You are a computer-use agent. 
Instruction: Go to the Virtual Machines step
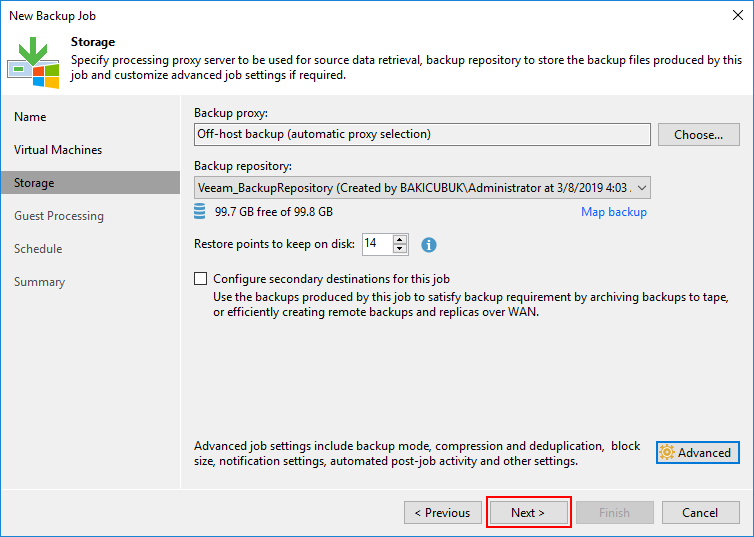pos(58,150)
